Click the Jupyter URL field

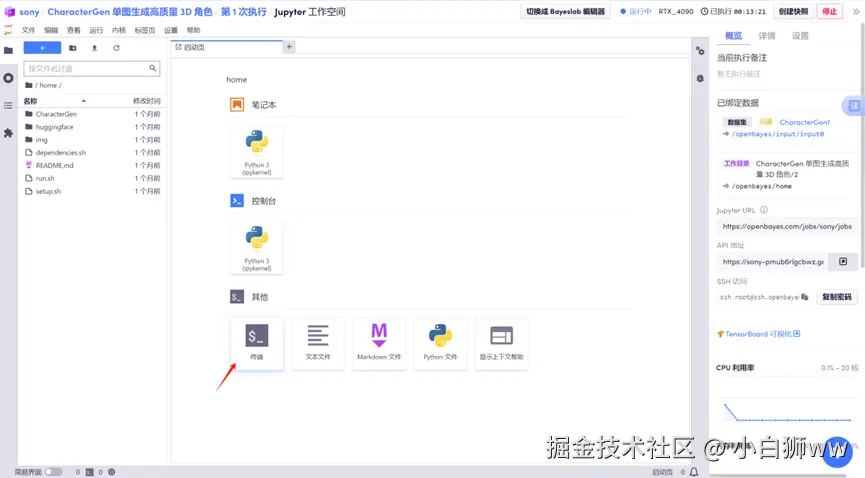787,226
